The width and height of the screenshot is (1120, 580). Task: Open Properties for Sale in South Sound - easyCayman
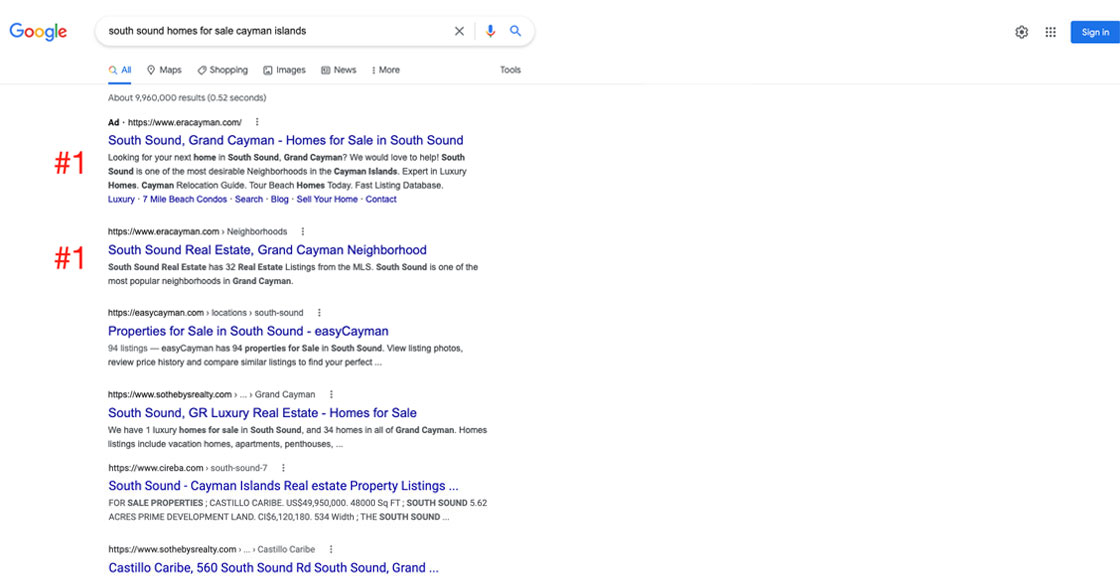(x=248, y=331)
